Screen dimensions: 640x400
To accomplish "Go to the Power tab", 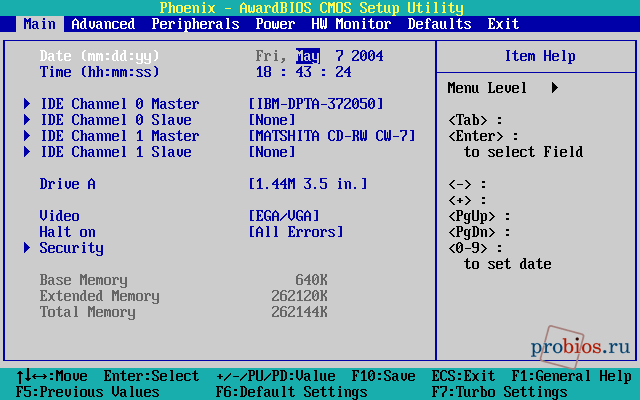I will click(275, 24).
